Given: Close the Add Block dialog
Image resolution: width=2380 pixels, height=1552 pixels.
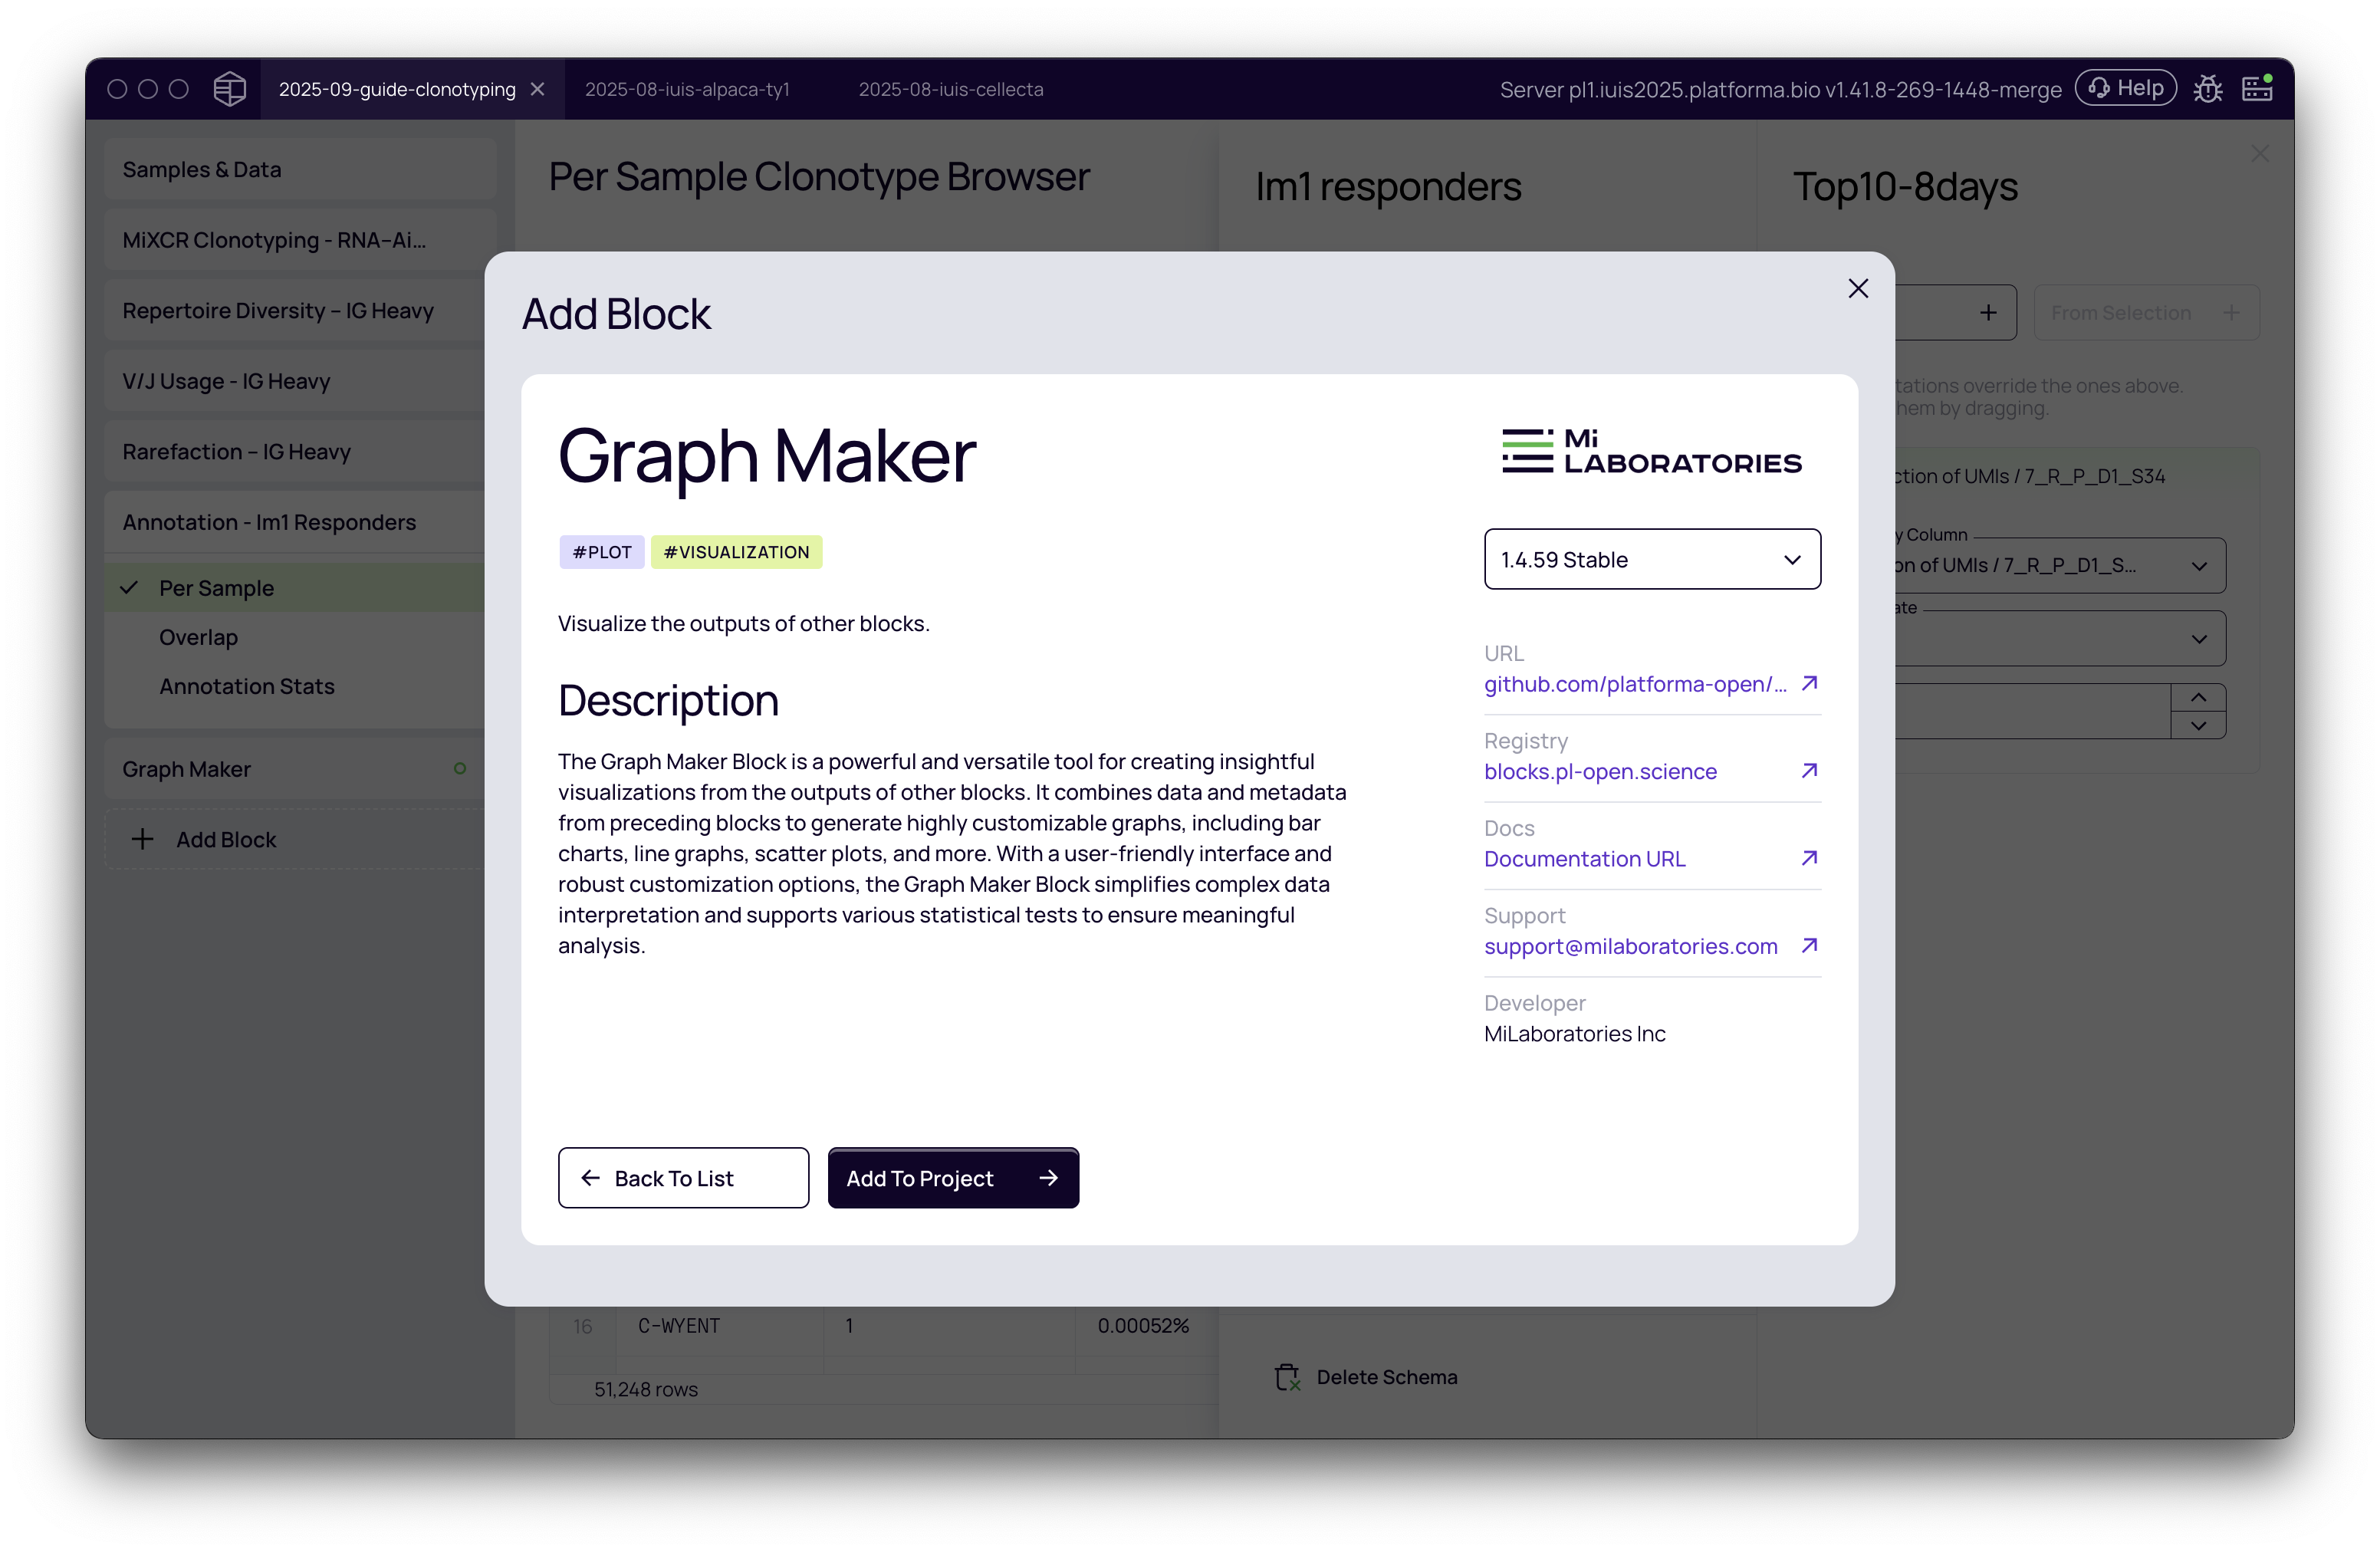Looking at the screenshot, I should pos(1858,288).
